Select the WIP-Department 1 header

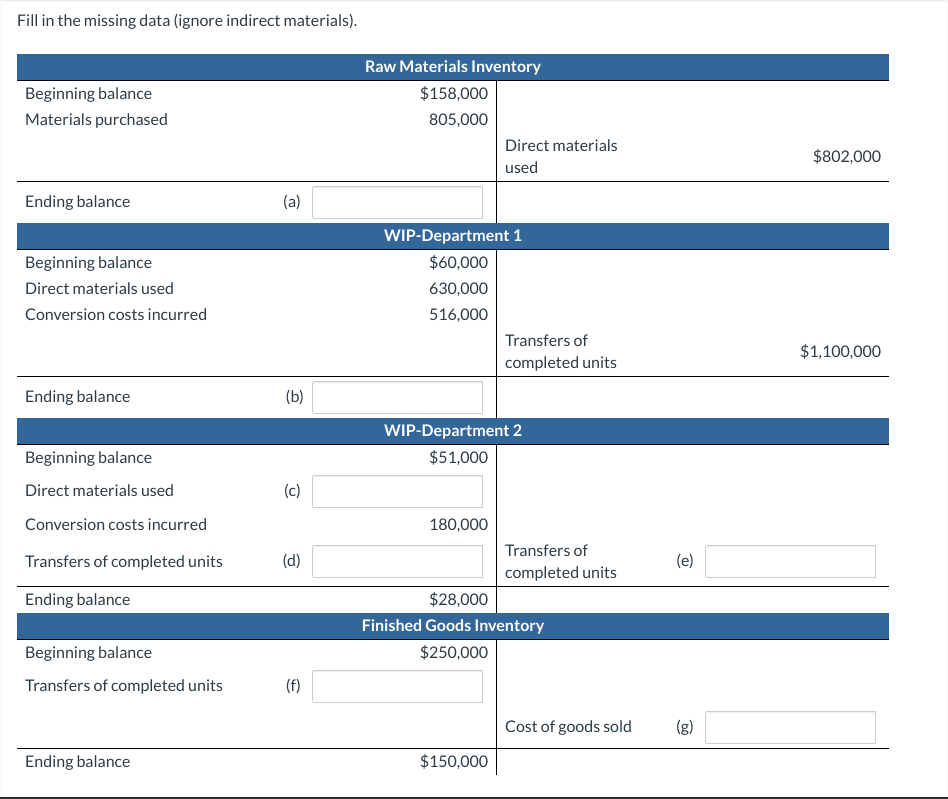tap(453, 236)
